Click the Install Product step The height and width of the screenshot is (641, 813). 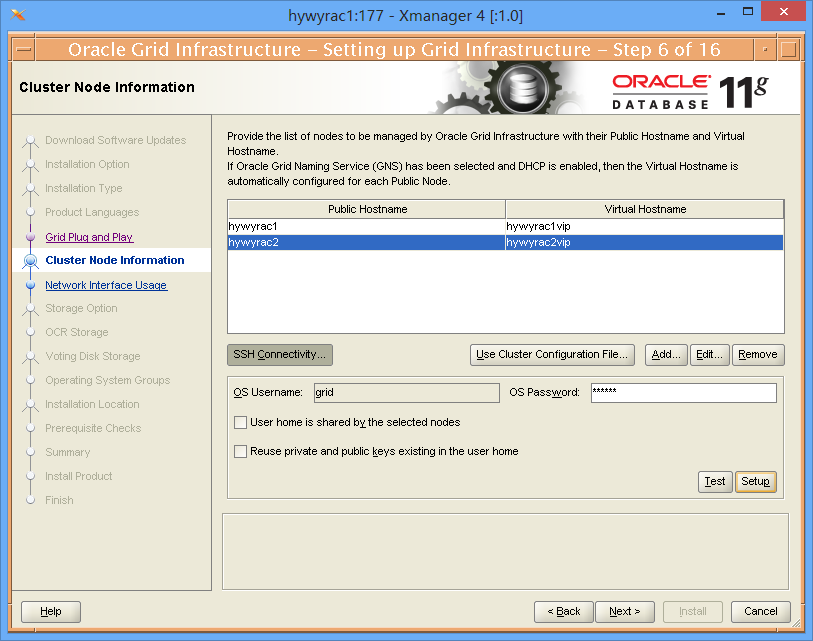(x=78, y=476)
